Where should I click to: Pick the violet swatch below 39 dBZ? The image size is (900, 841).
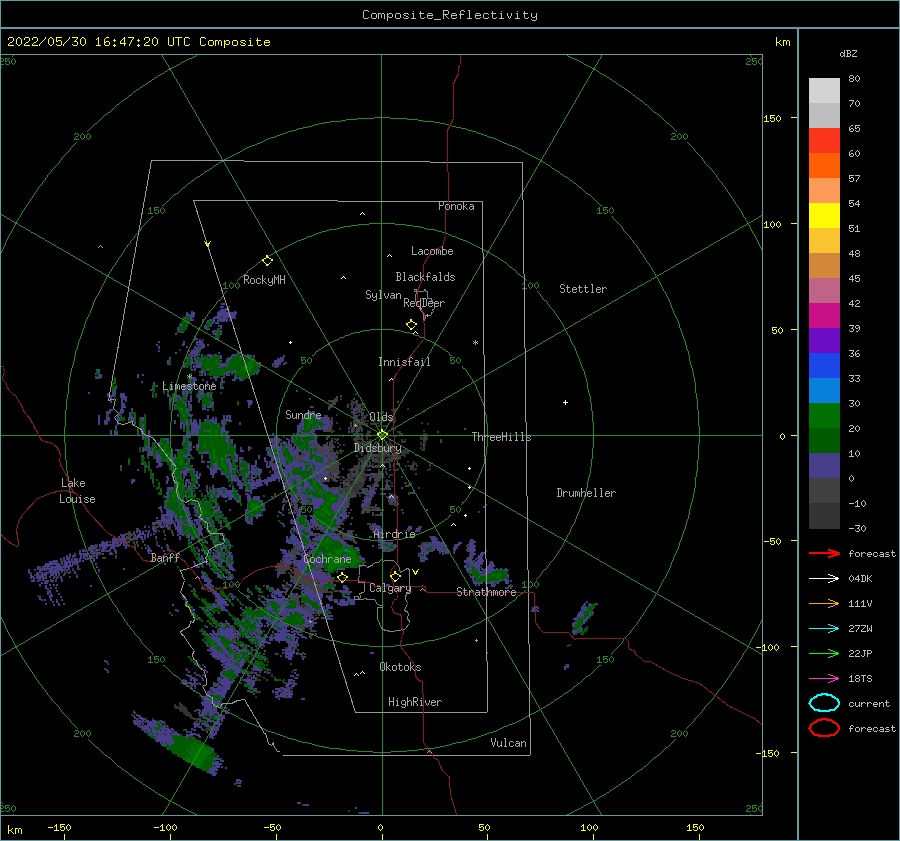pos(824,340)
